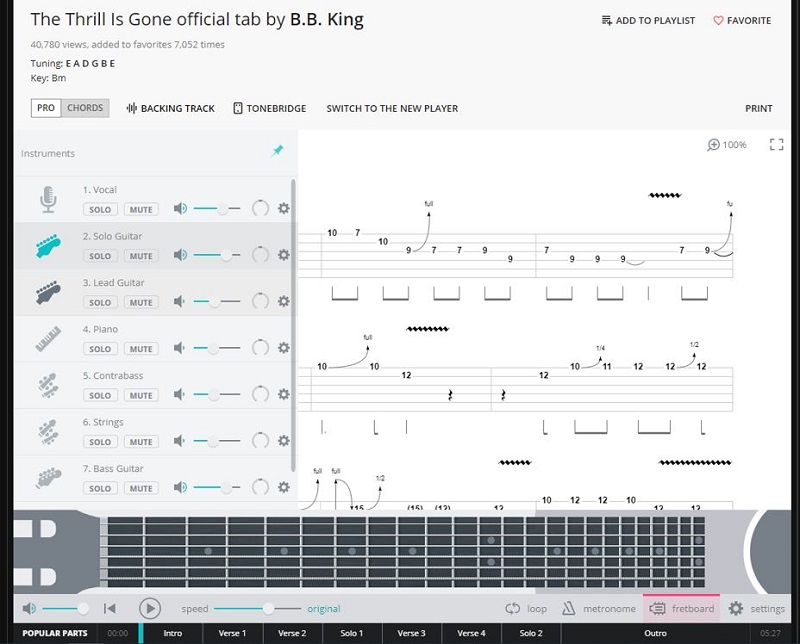800x644 pixels.
Task: Jump to the Outro section
Action: 655,633
